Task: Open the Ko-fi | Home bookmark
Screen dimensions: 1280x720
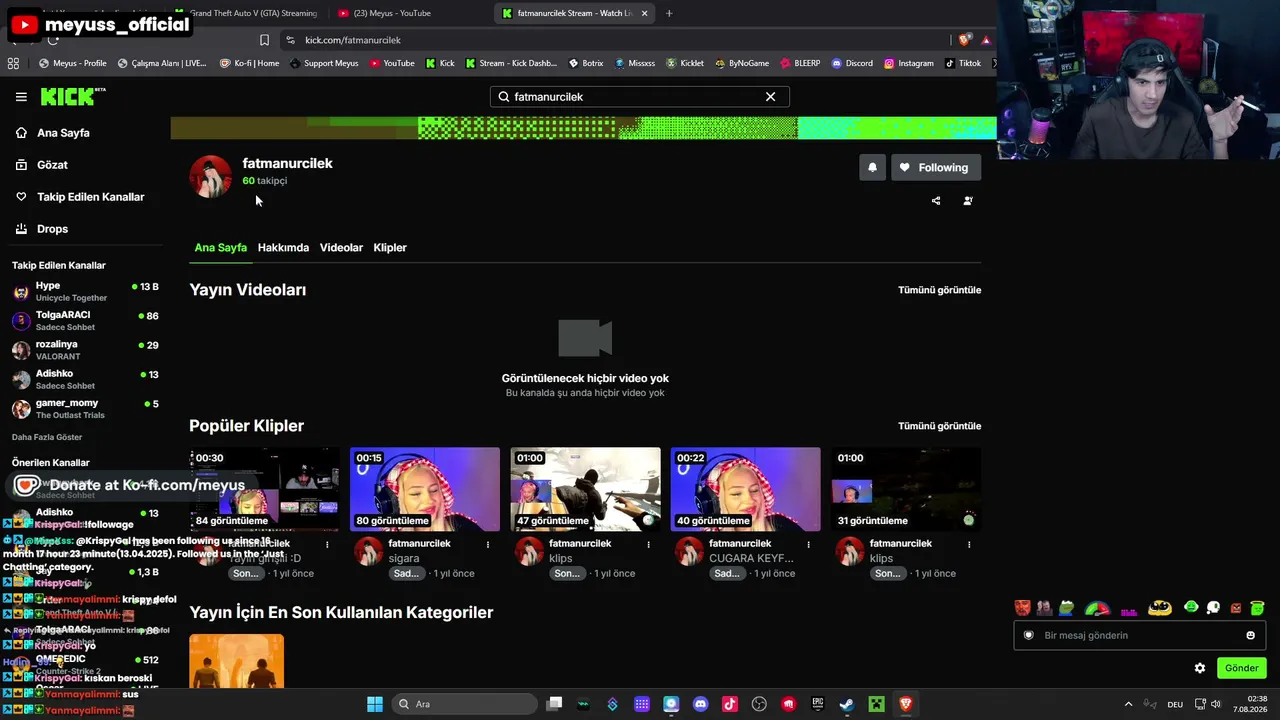Action: click(x=250, y=63)
